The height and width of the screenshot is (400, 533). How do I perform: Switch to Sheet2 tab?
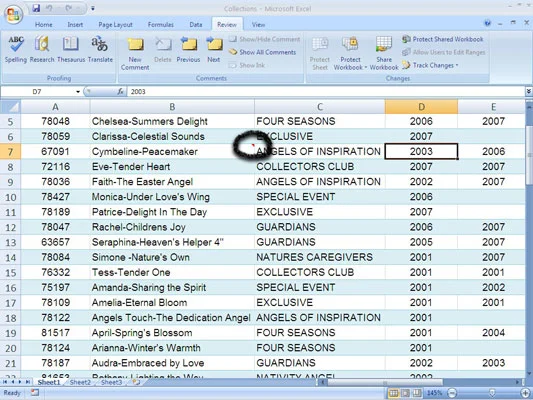click(x=80, y=382)
